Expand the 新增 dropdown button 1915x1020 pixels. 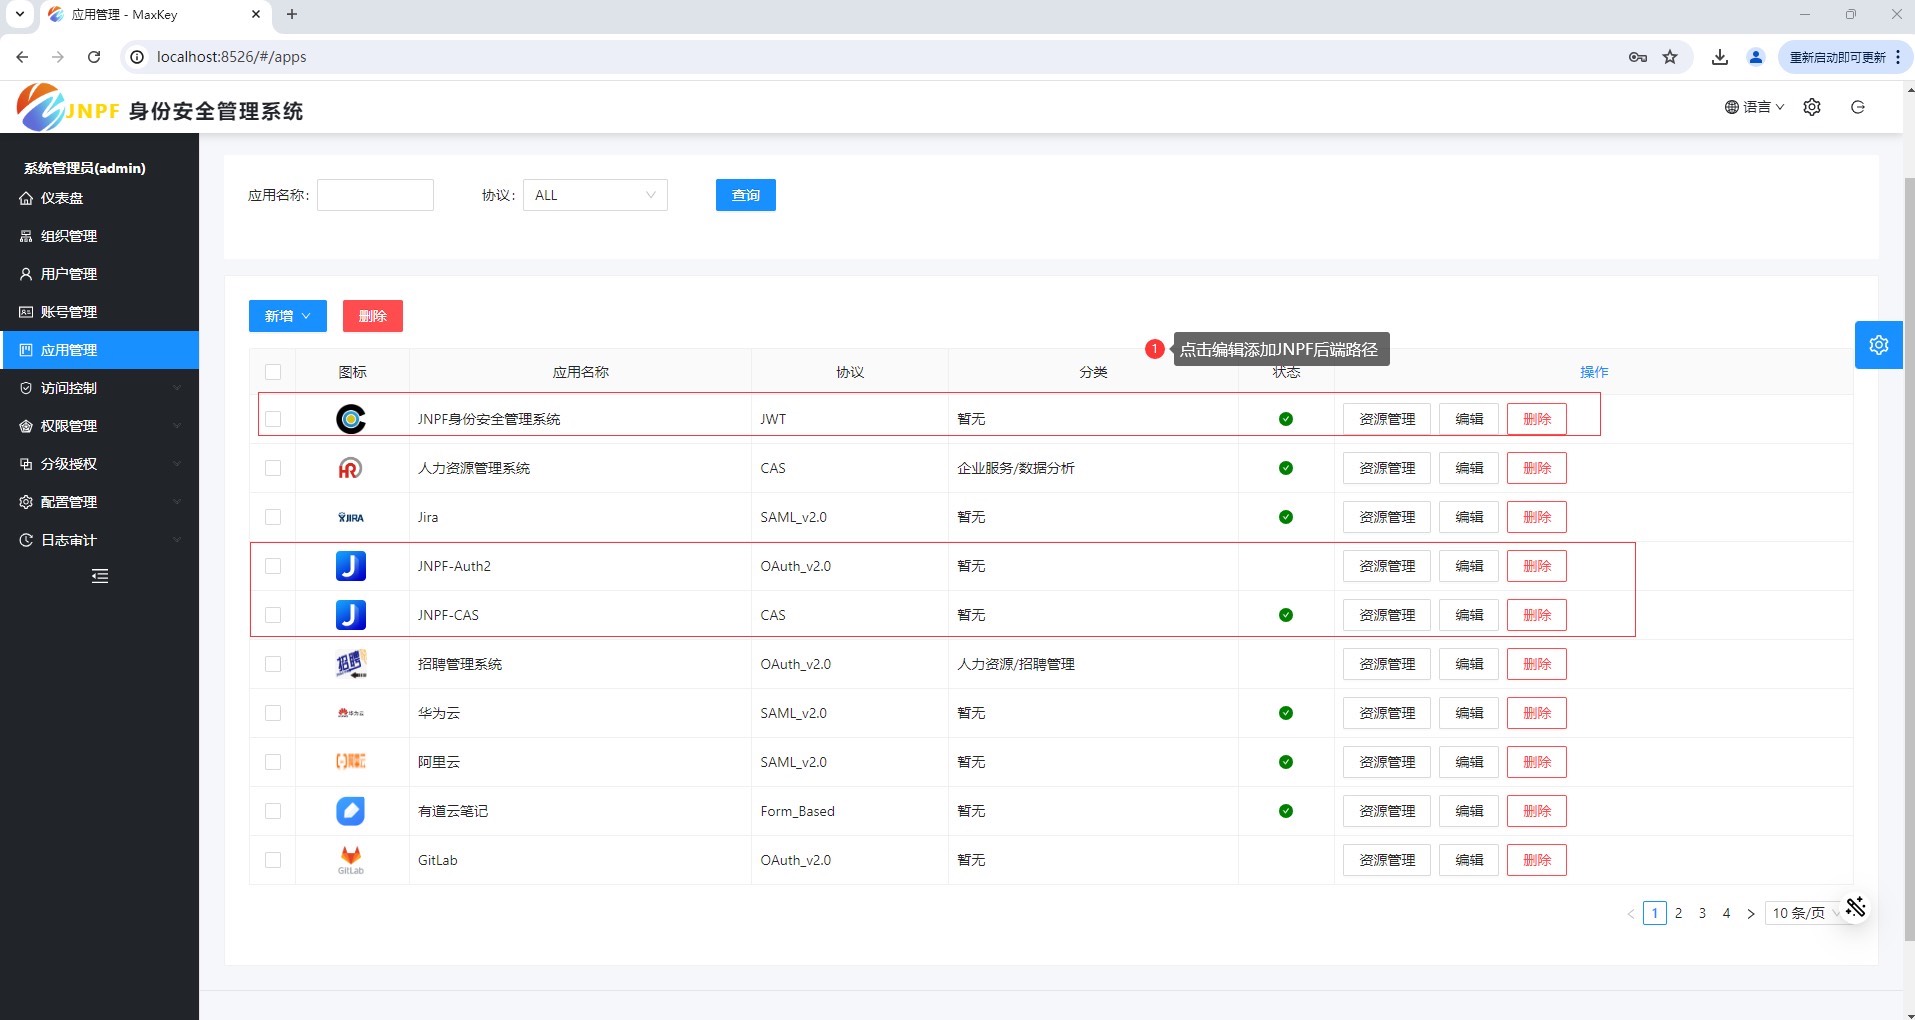[x=287, y=316]
